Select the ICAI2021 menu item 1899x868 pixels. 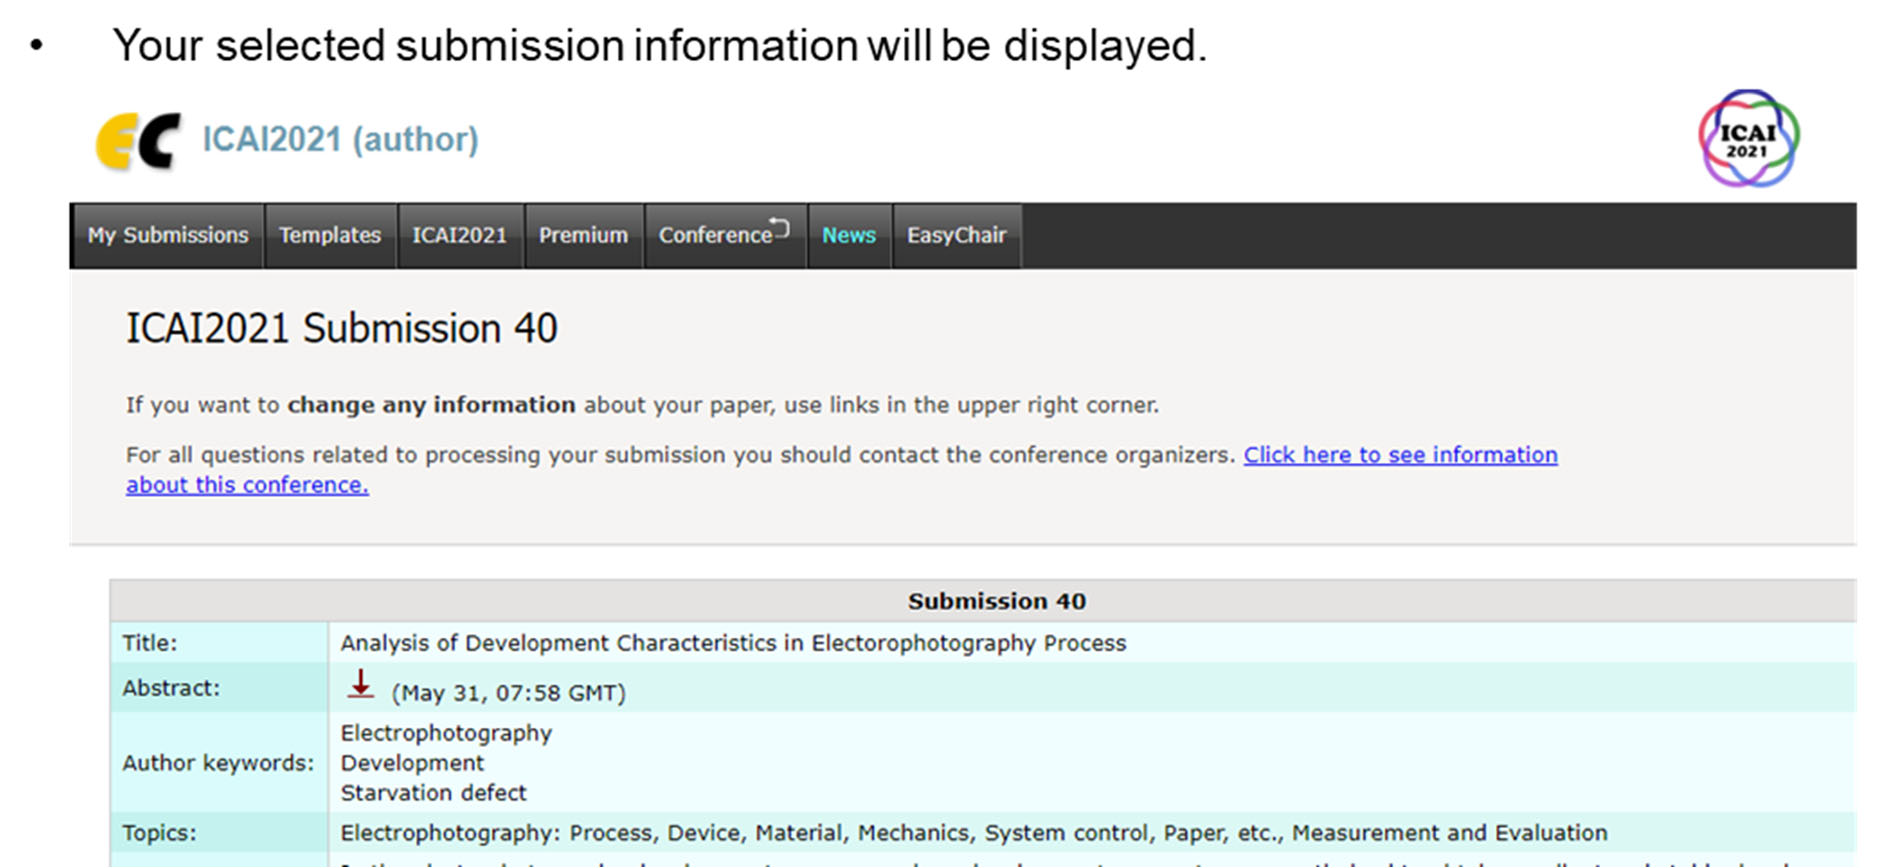click(459, 236)
